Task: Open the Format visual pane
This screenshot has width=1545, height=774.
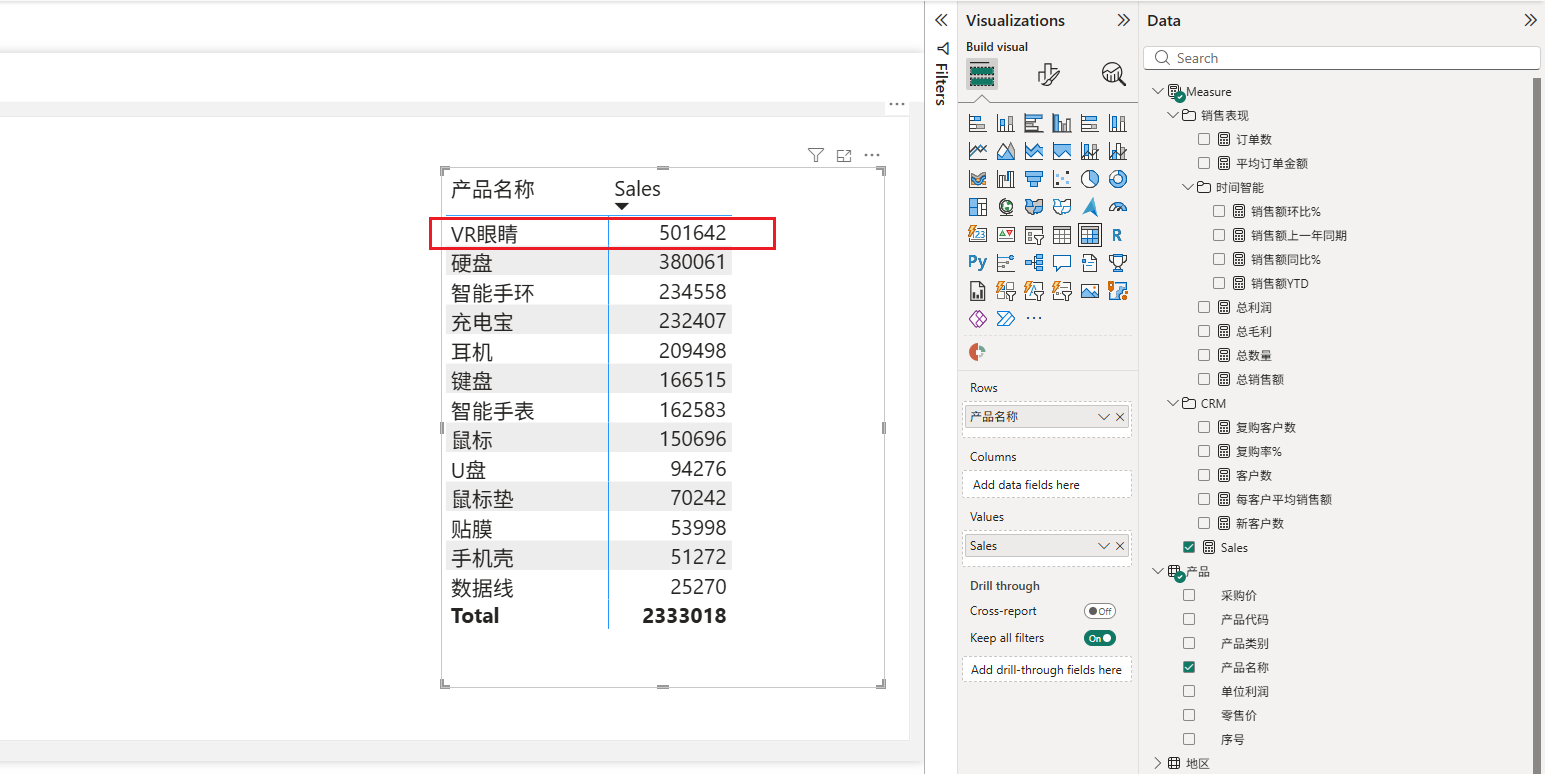Action: 1048,74
